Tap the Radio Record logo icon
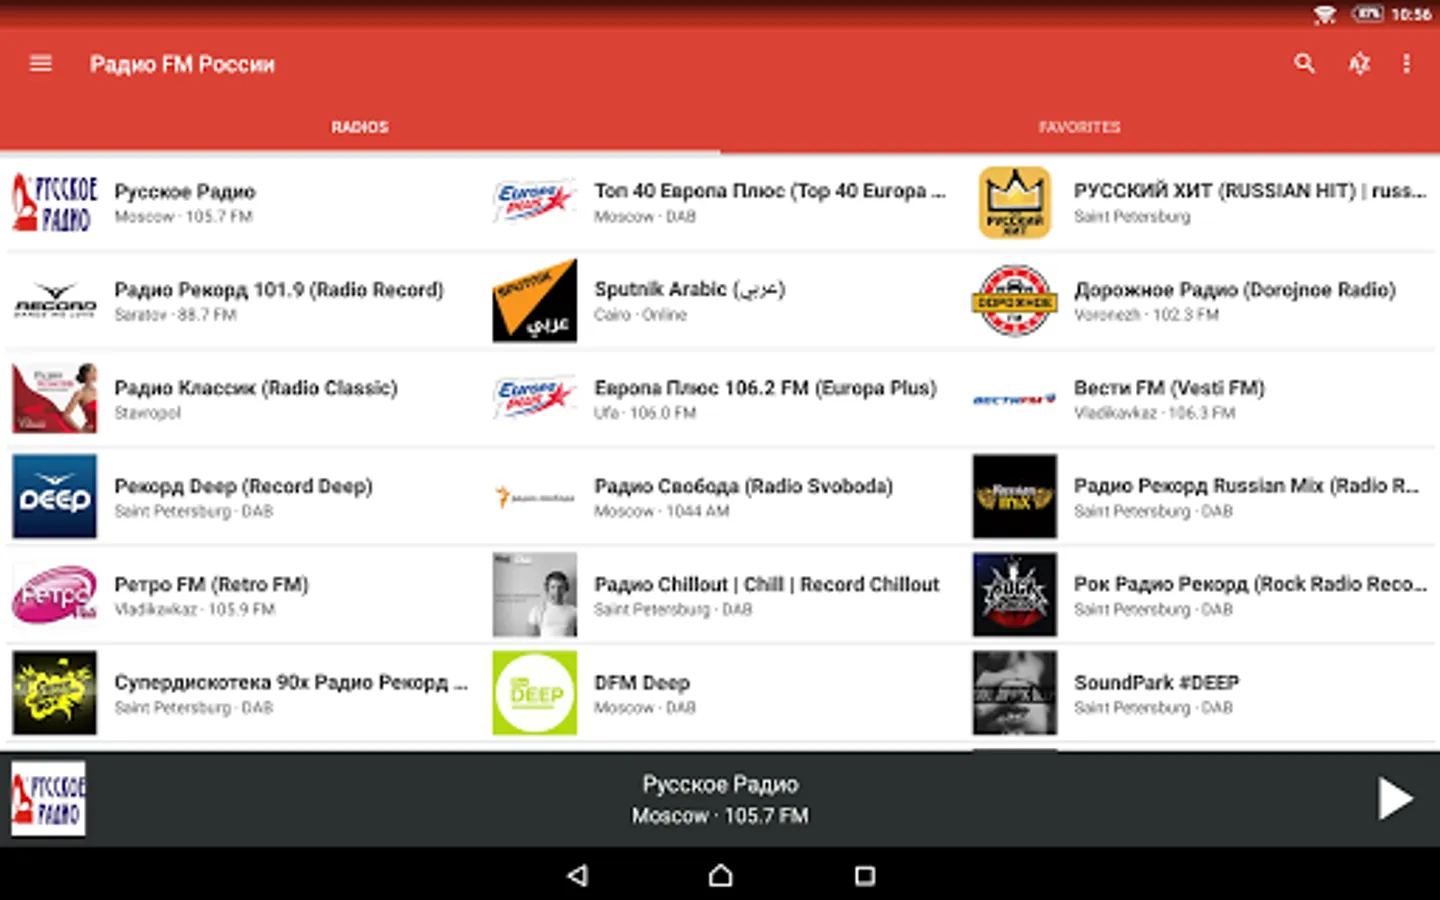Image resolution: width=1440 pixels, height=900 pixels. click(x=55, y=300)
